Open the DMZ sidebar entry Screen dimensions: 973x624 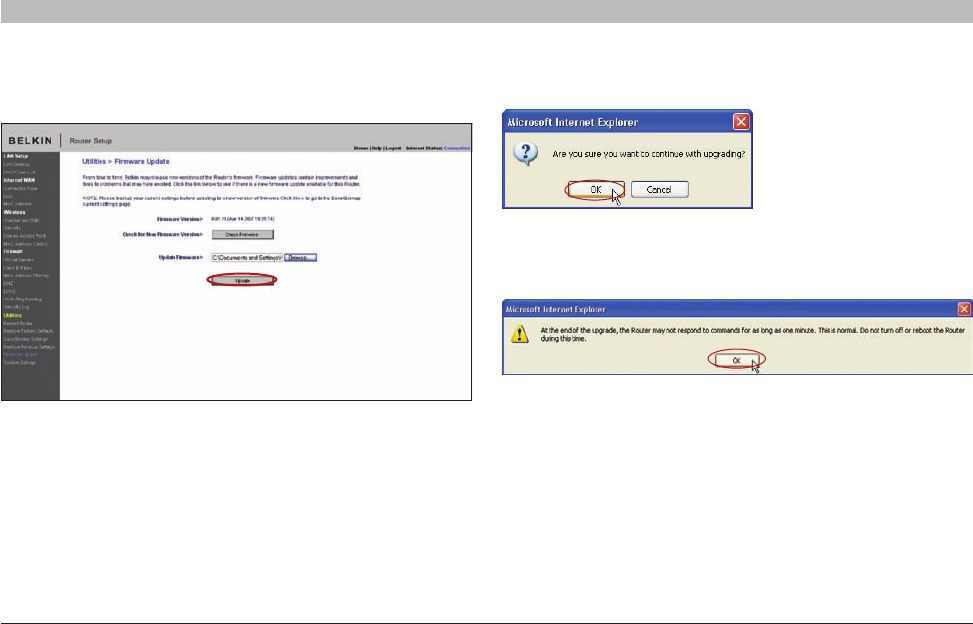[x=8, y=283]
